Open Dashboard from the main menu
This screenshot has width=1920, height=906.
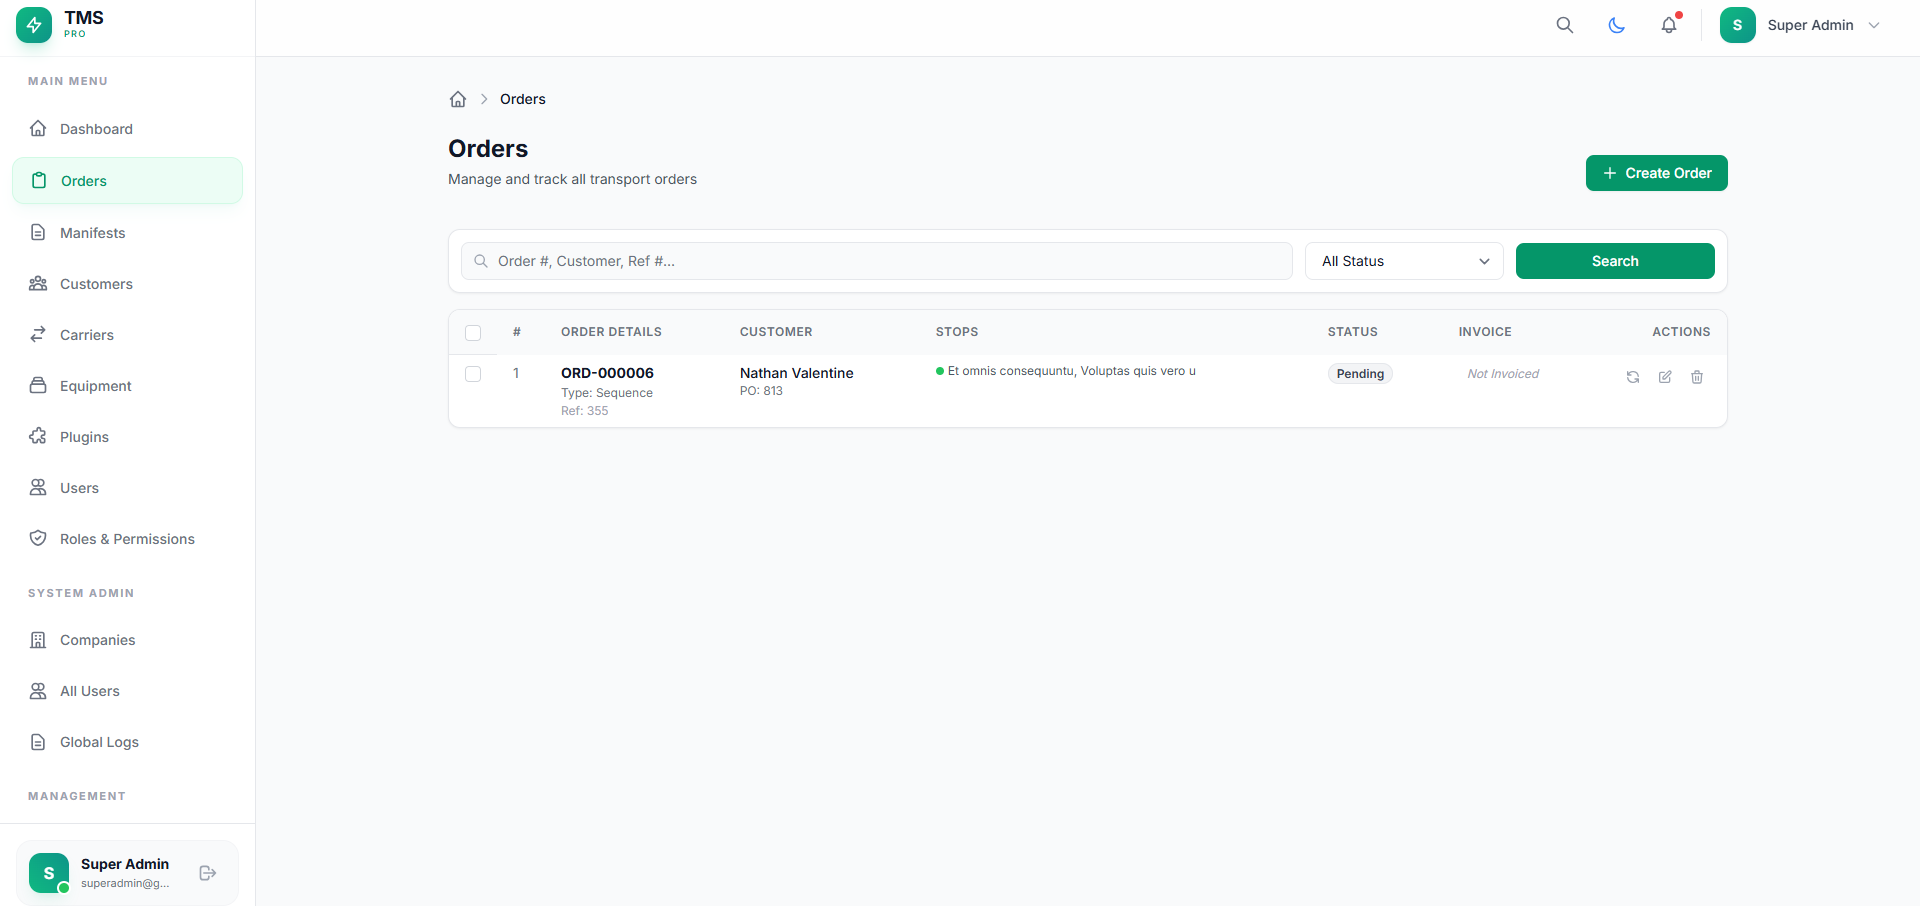(x=127, y=129)
